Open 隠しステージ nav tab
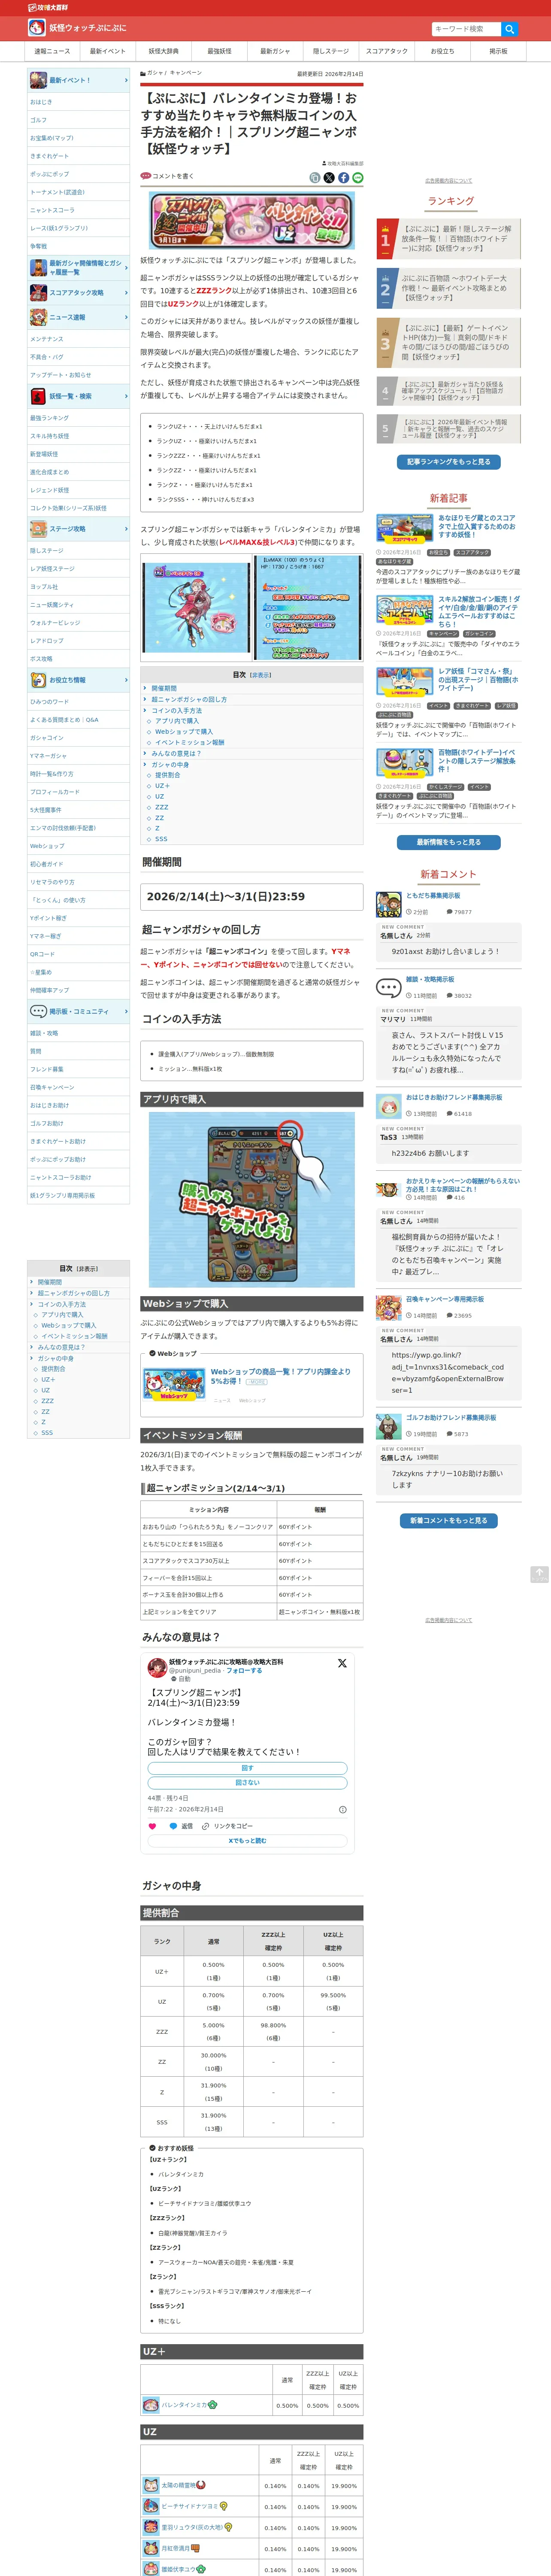 [x=331, y=51]
